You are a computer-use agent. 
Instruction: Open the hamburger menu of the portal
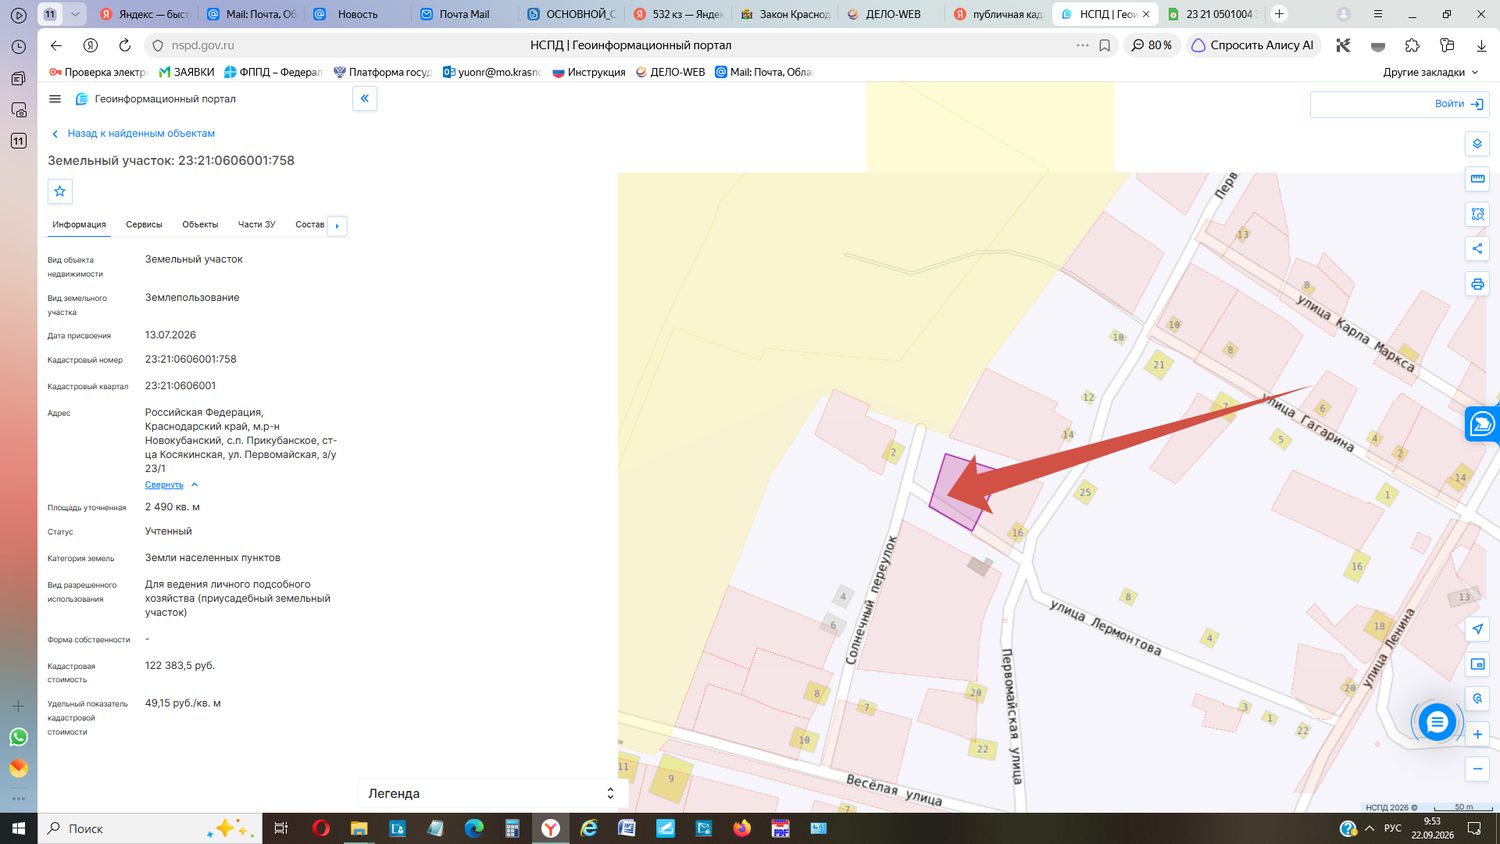(x=55, y=99)
